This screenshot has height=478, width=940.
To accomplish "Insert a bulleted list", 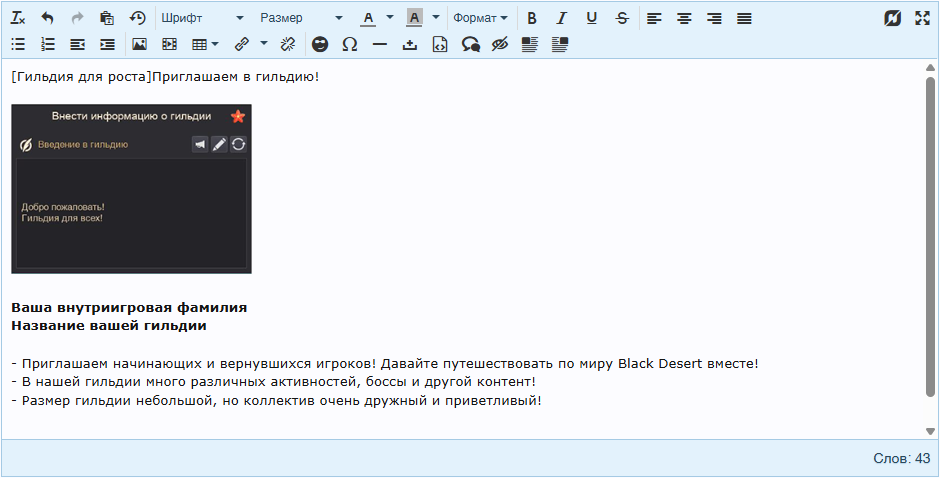I will (x=18, y=44).
